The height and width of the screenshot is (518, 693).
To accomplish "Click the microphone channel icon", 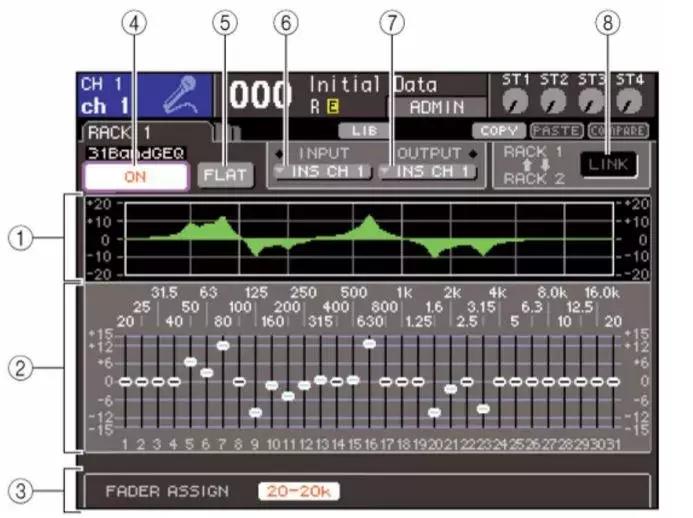I will (180, 95).
